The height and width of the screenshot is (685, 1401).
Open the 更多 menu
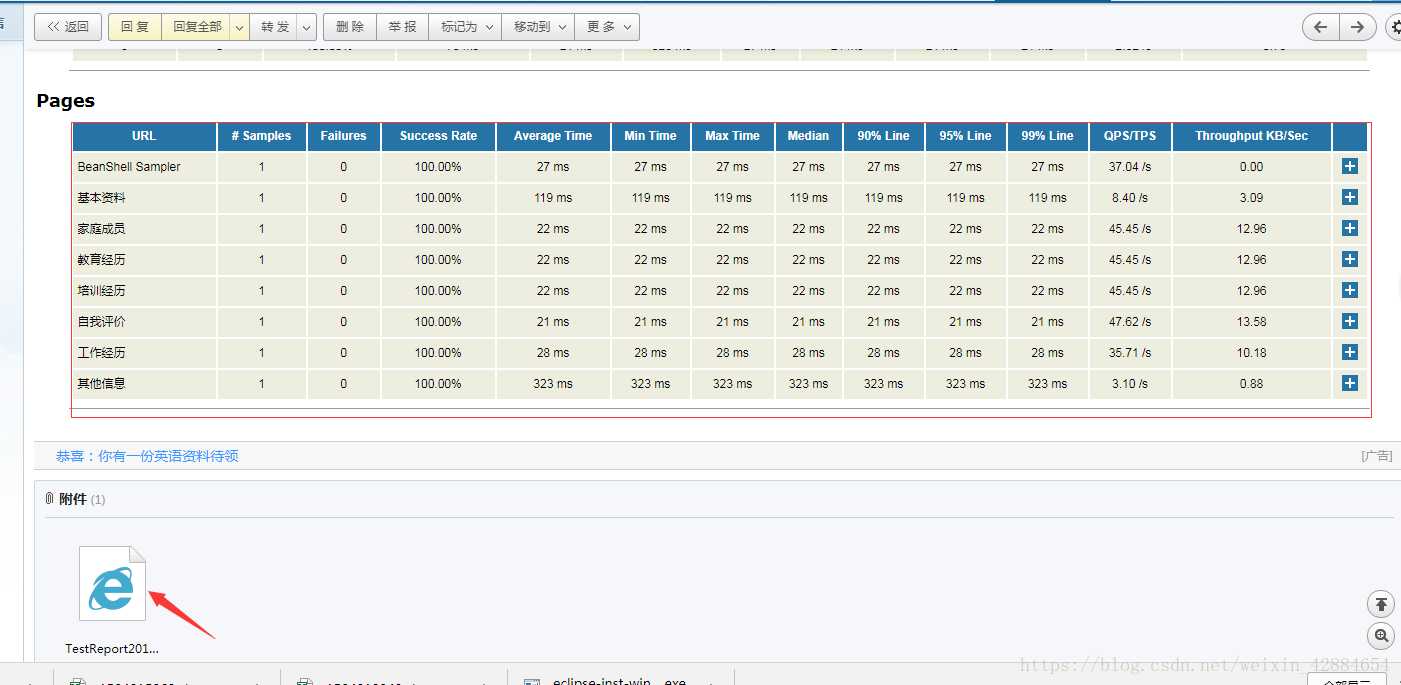click(607, 27)
